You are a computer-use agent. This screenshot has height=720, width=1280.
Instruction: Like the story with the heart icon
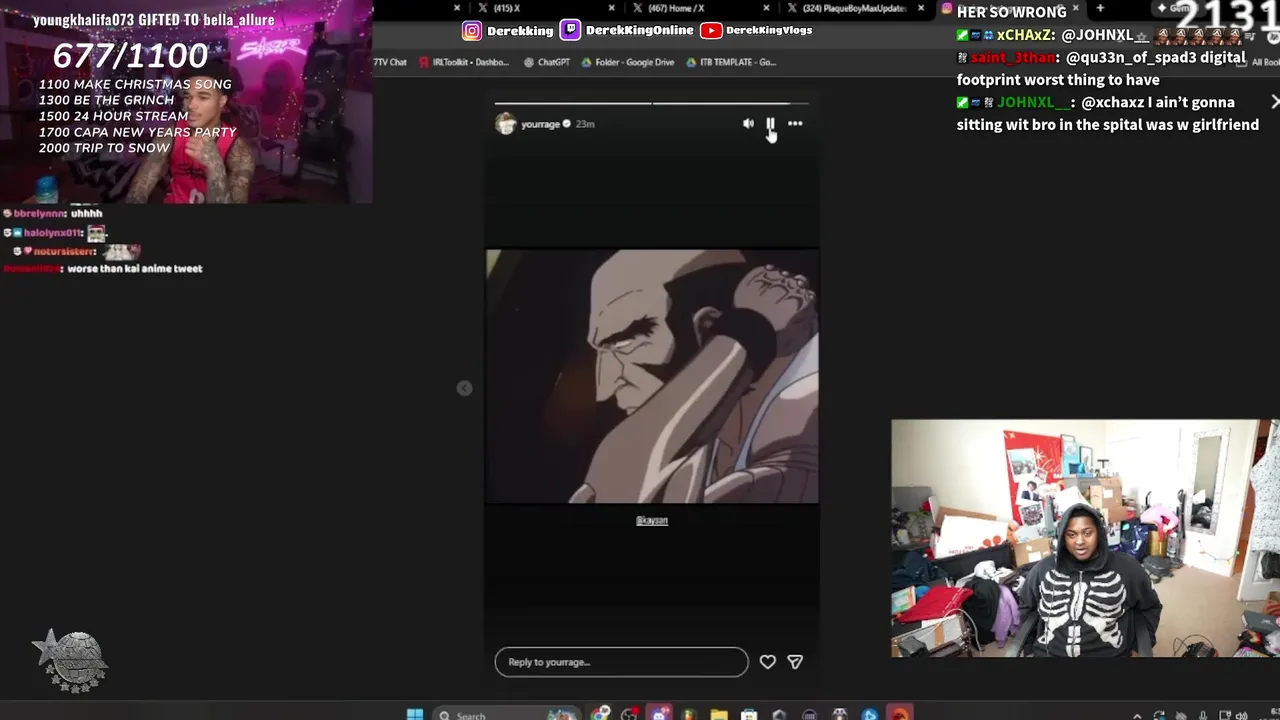[767, 662]
